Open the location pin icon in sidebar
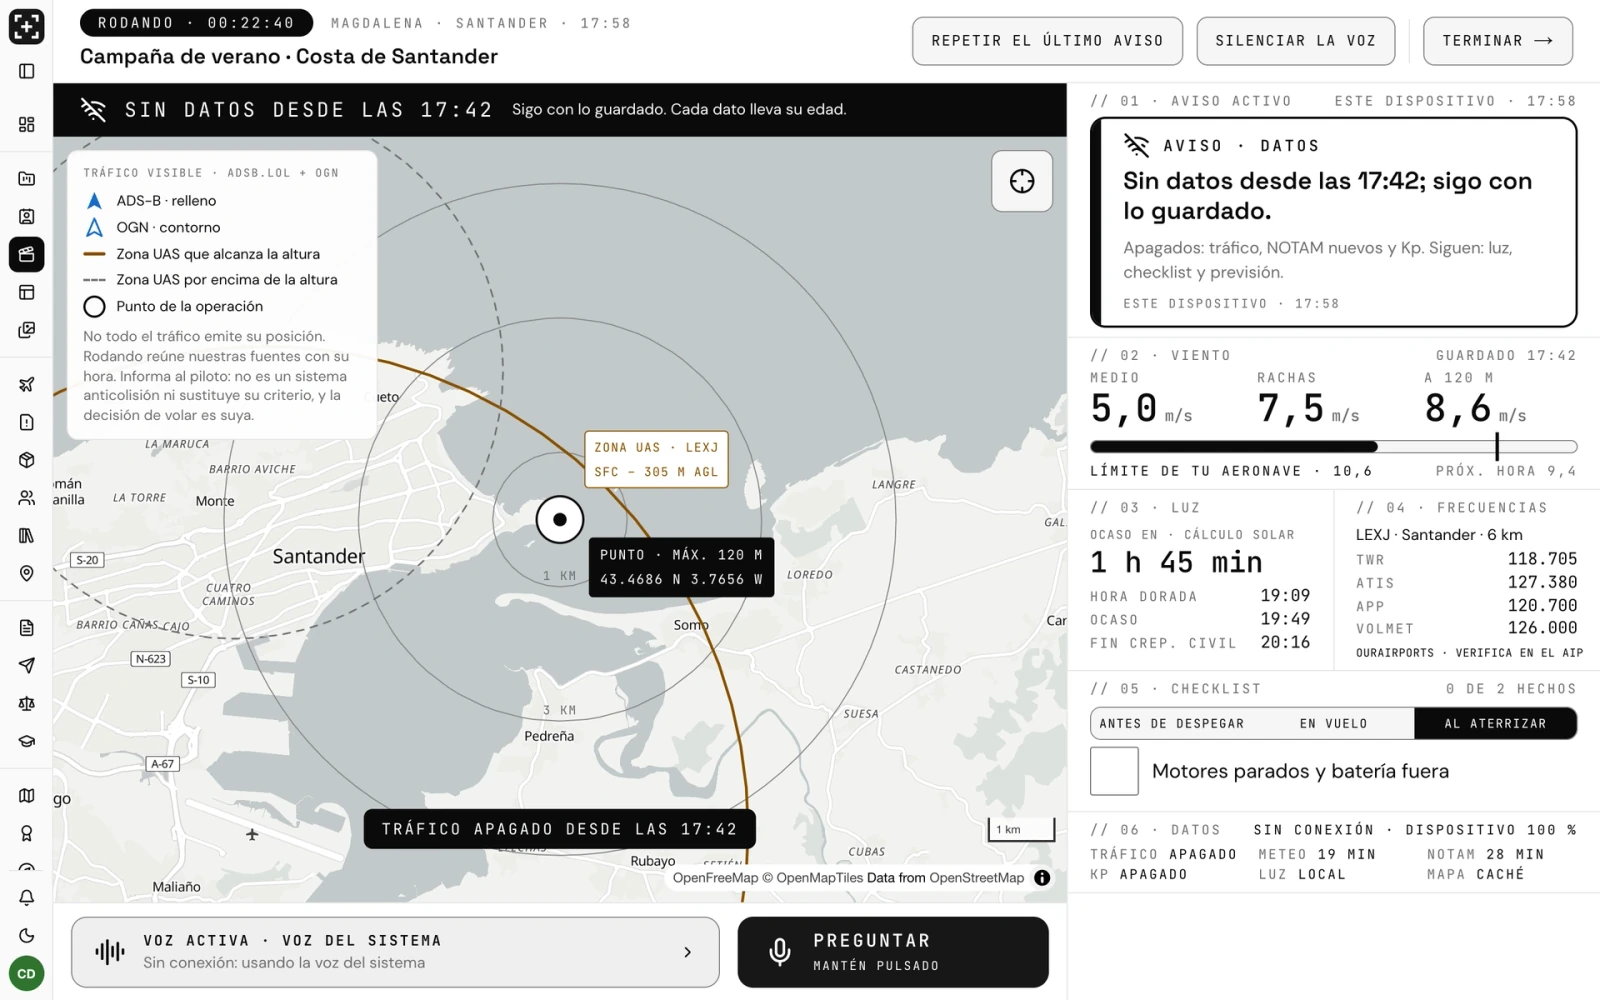The height and width of the screenshot is (1000, 1600). tap(27, 573)
